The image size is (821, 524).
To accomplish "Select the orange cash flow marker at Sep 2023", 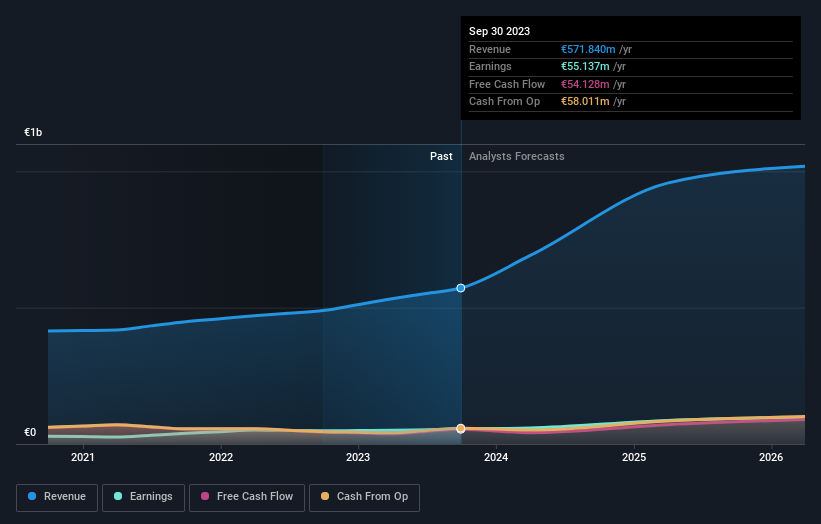I will pyautogui.click(x=461, y=429).
